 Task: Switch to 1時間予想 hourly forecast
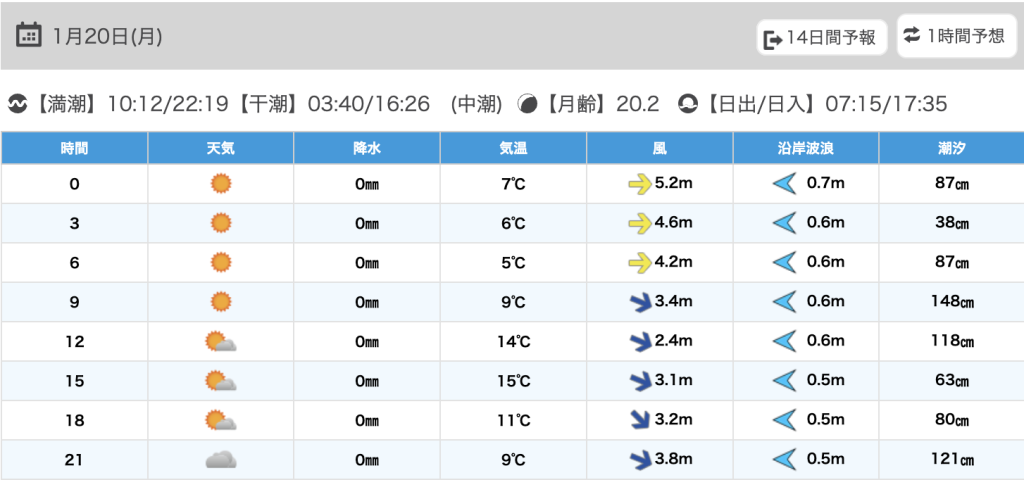pyautogui.click(x=955, y=36)
